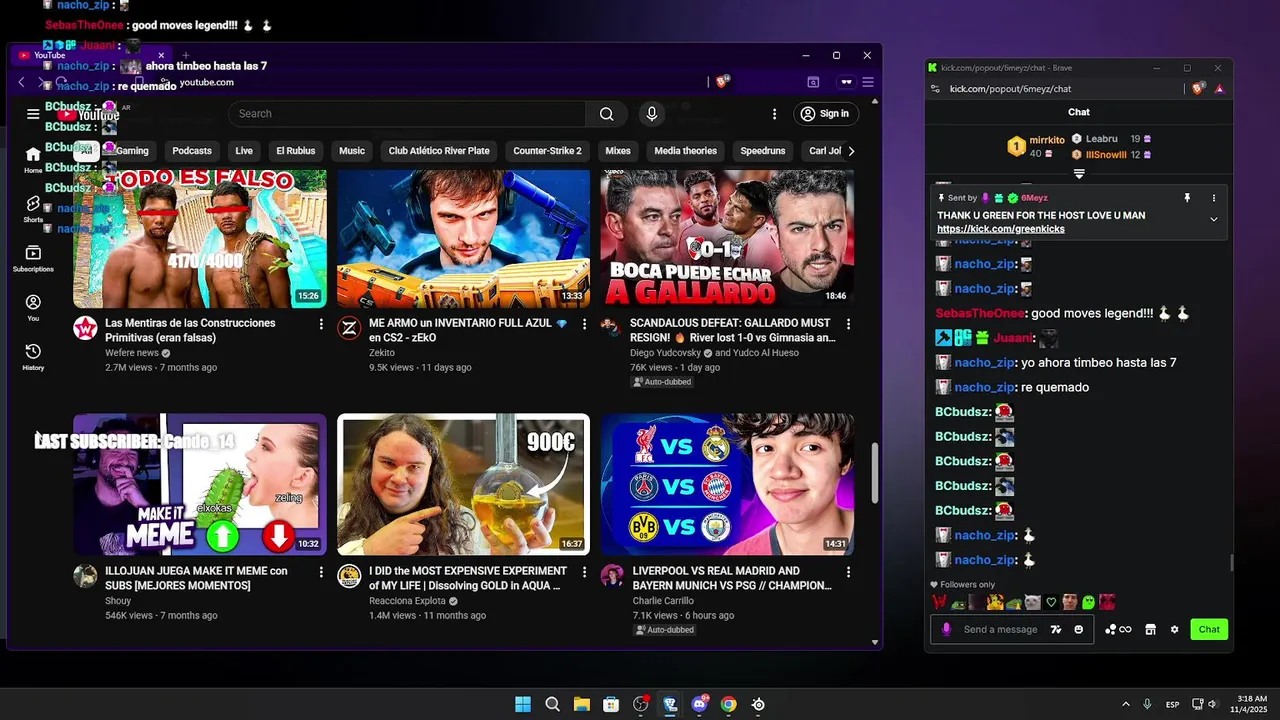The image size is (1280, 720).
Task: Click inside the YouTube search field
Action: (407, 114)
